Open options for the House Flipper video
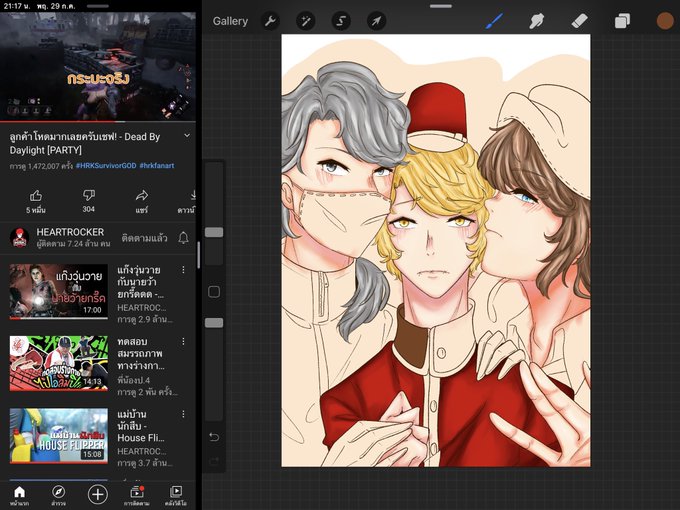This screenshot has width=680, height=510. click(183, 414)
